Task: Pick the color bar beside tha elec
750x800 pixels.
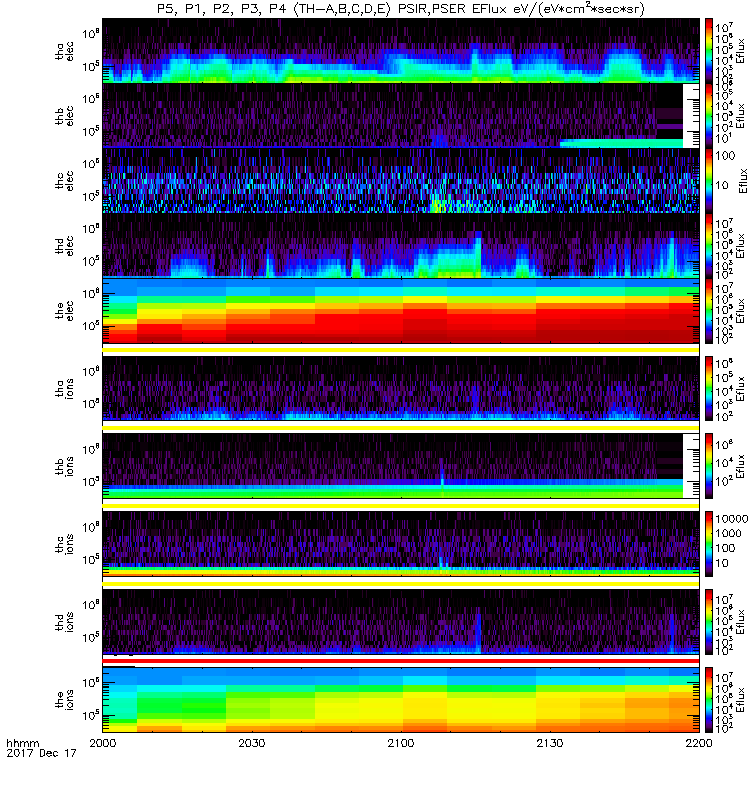Action: (709, 51)
